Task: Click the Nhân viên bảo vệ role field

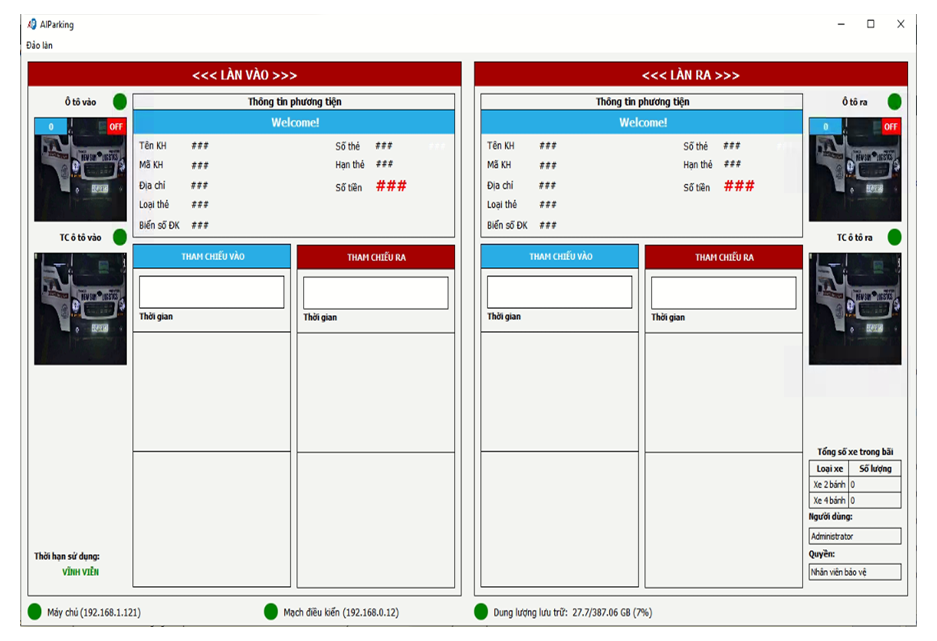Action: click(855, 572)
